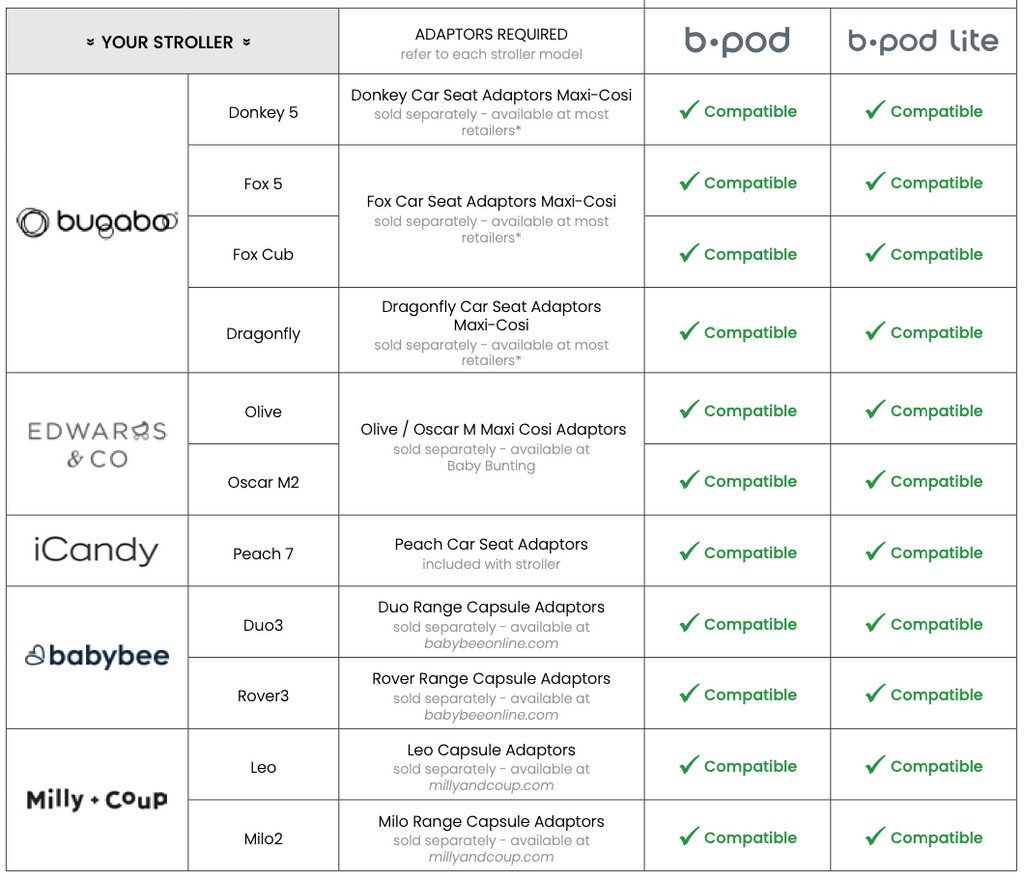This screenshot has height=879, width=1024.
Task: Click the Donkey 5 b·pod green checkmark
Action: coord(689,110)
